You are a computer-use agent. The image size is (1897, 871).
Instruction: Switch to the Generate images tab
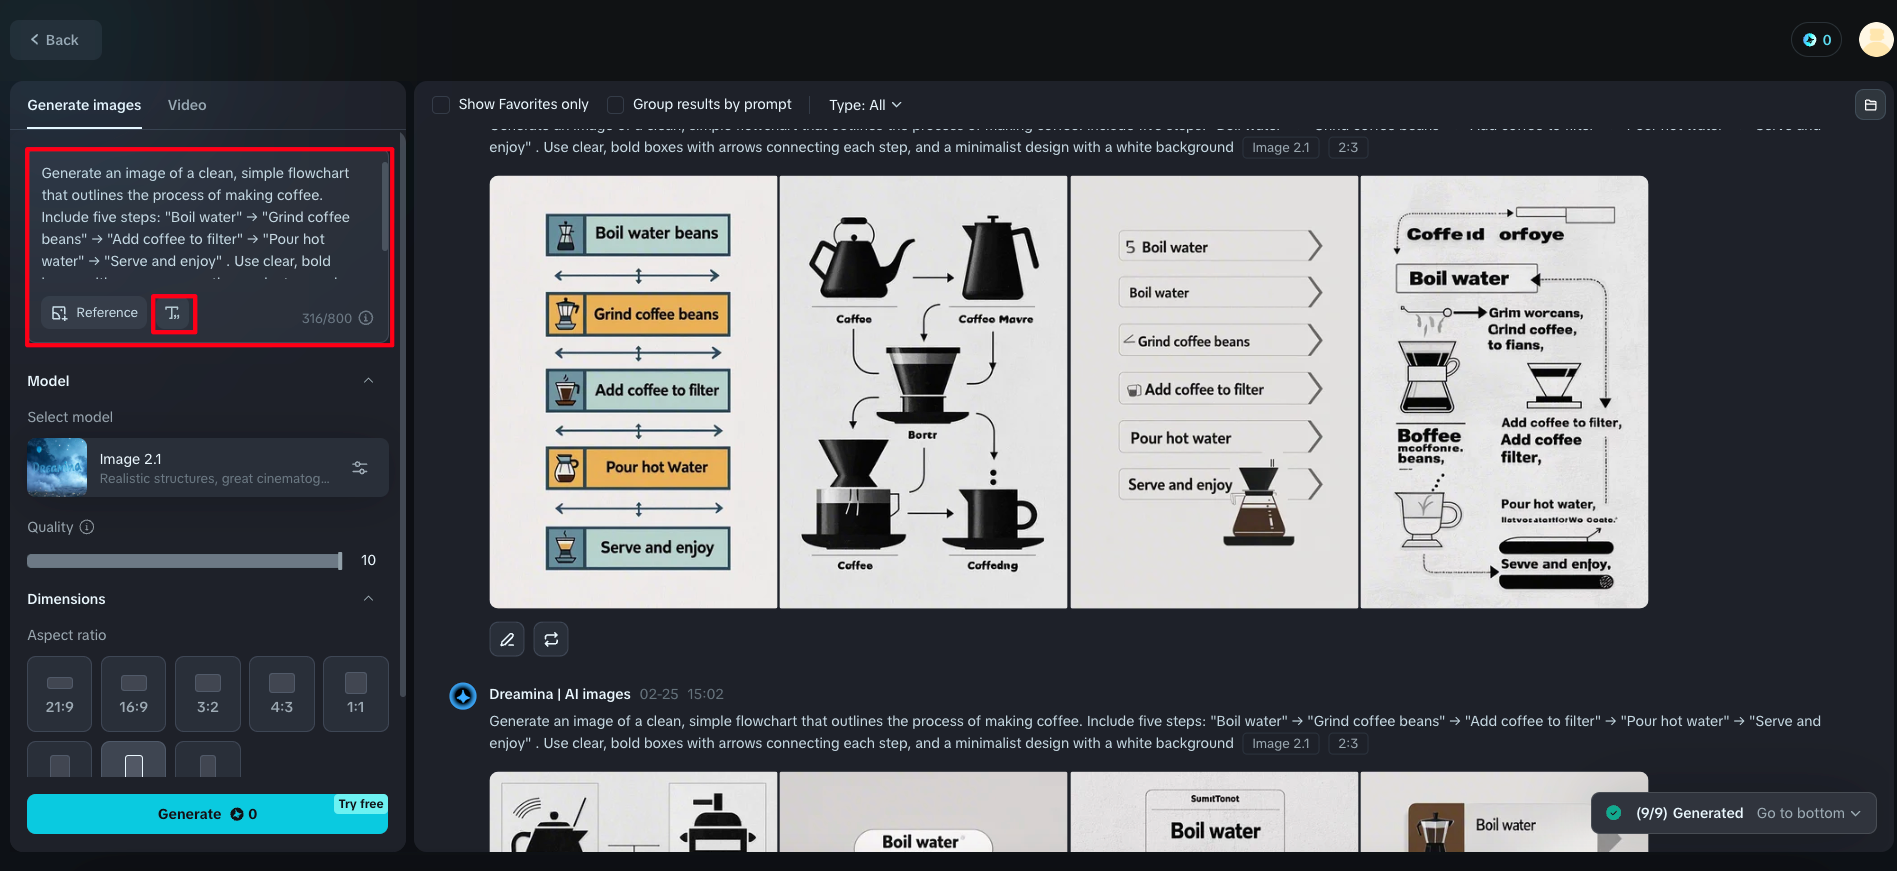[84, 105]
